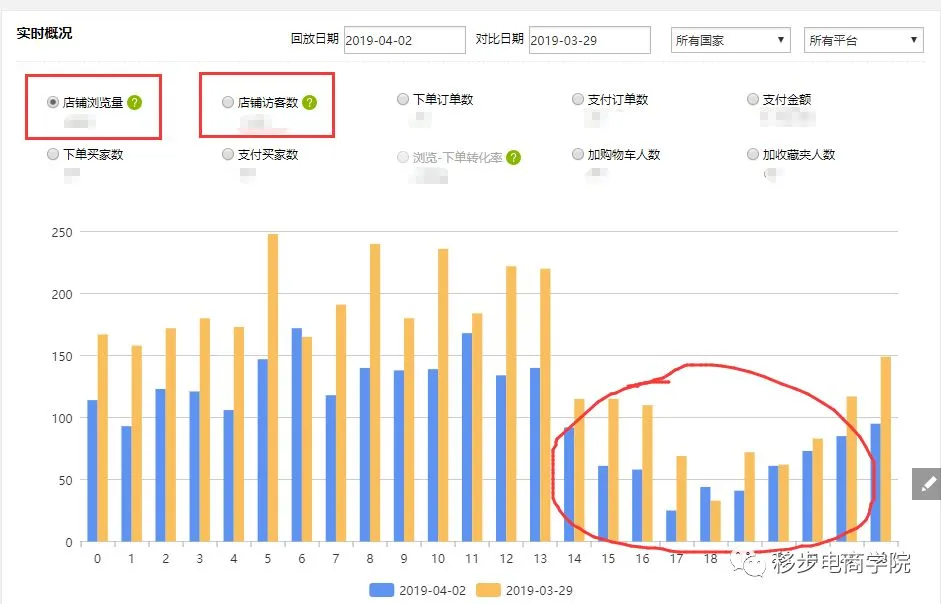
Task: Click help icon beside 浏览-下单转化率
Action: (x=513, y=157)
